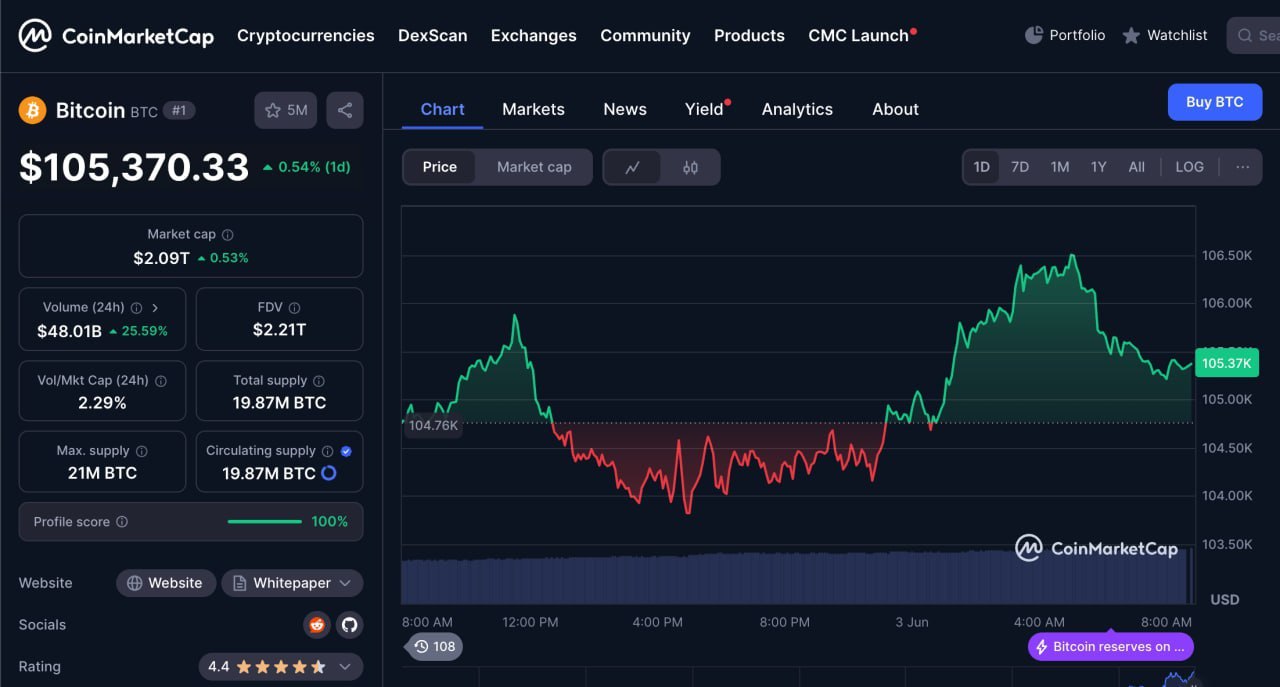Toggle LOG scale on chart
This screenshot has width=1280, height=687.
1190,167
